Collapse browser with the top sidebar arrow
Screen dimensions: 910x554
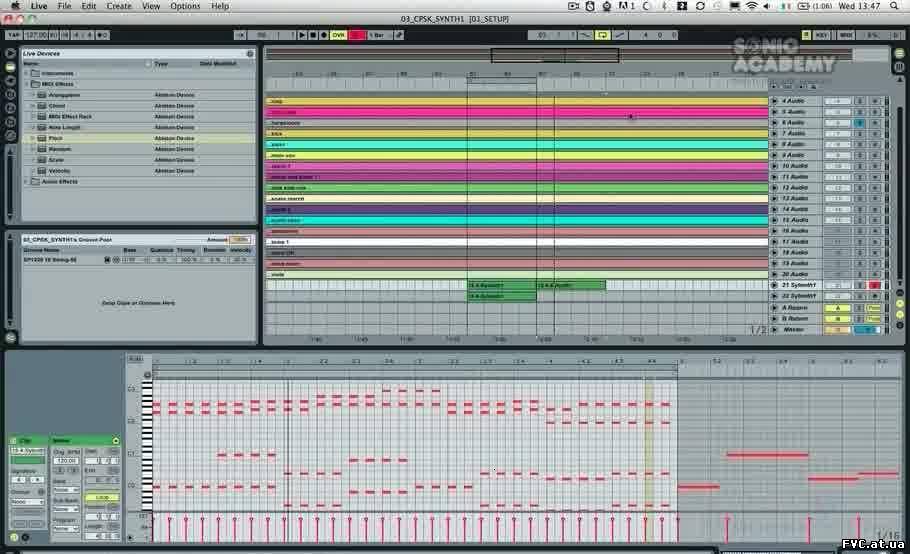pos(10,53)
